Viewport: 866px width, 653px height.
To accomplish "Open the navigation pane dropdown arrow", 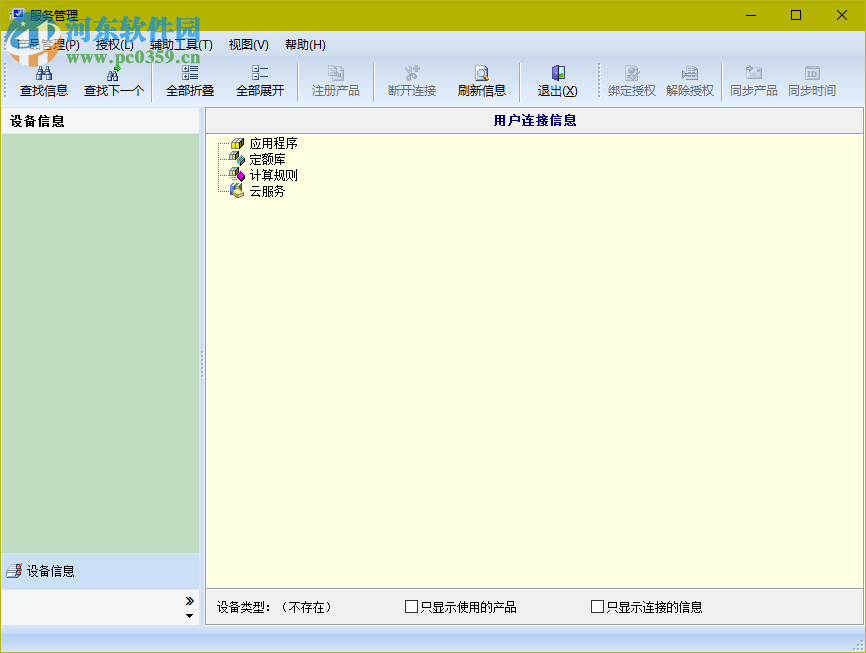I will 189,615.
